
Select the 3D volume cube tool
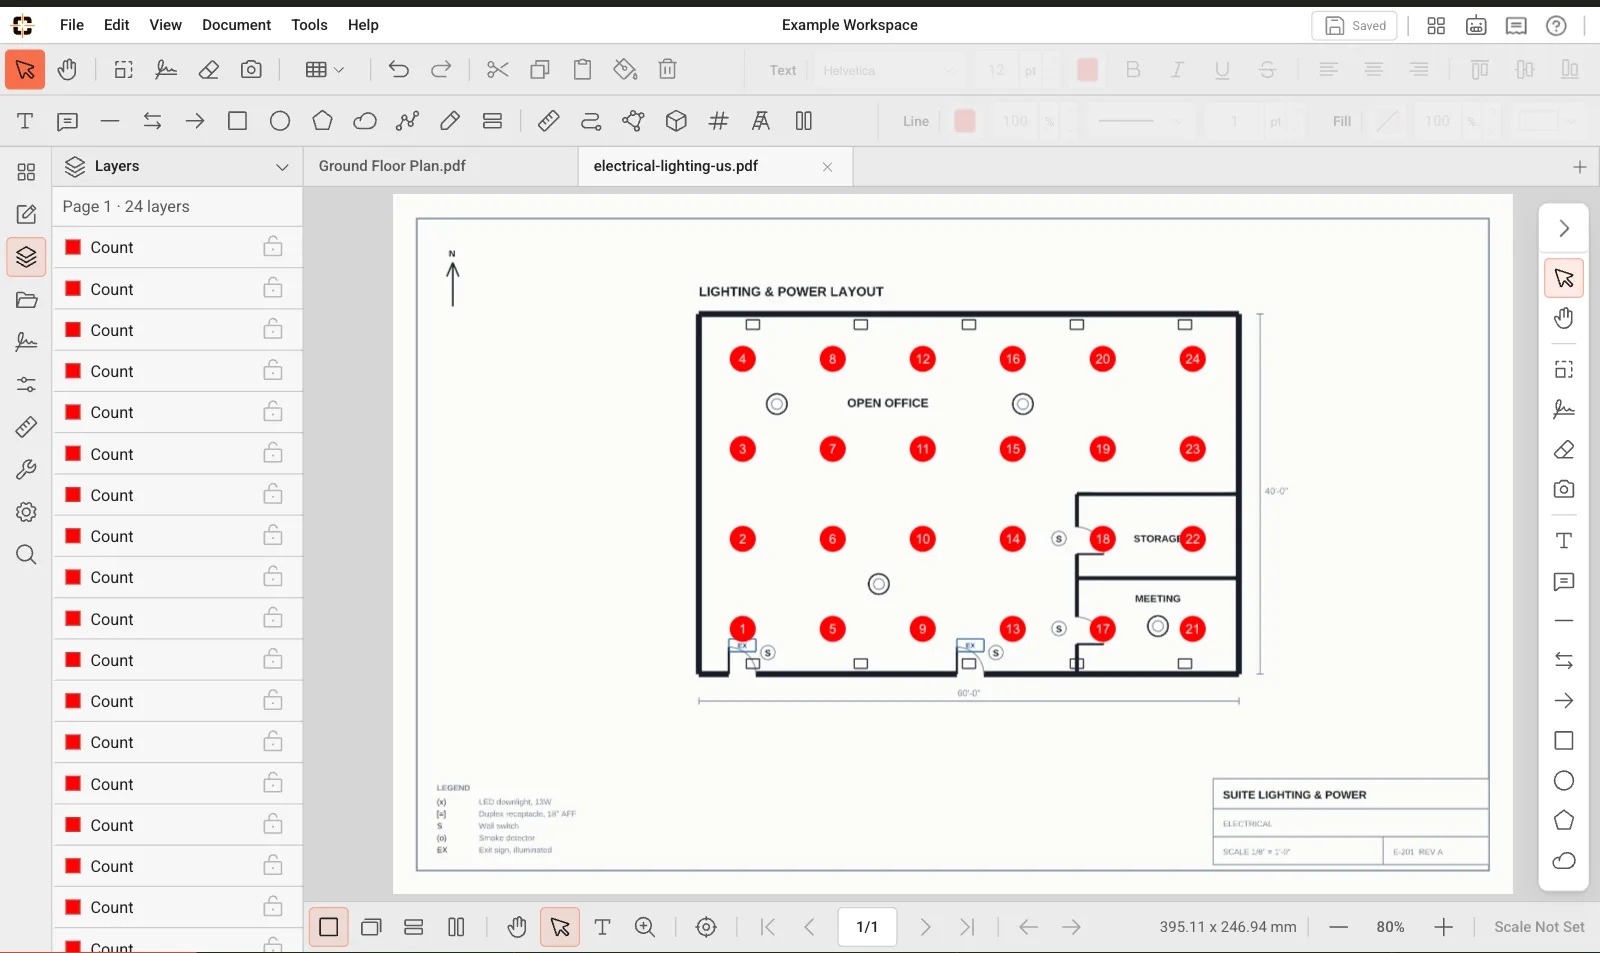pos(676,121)
